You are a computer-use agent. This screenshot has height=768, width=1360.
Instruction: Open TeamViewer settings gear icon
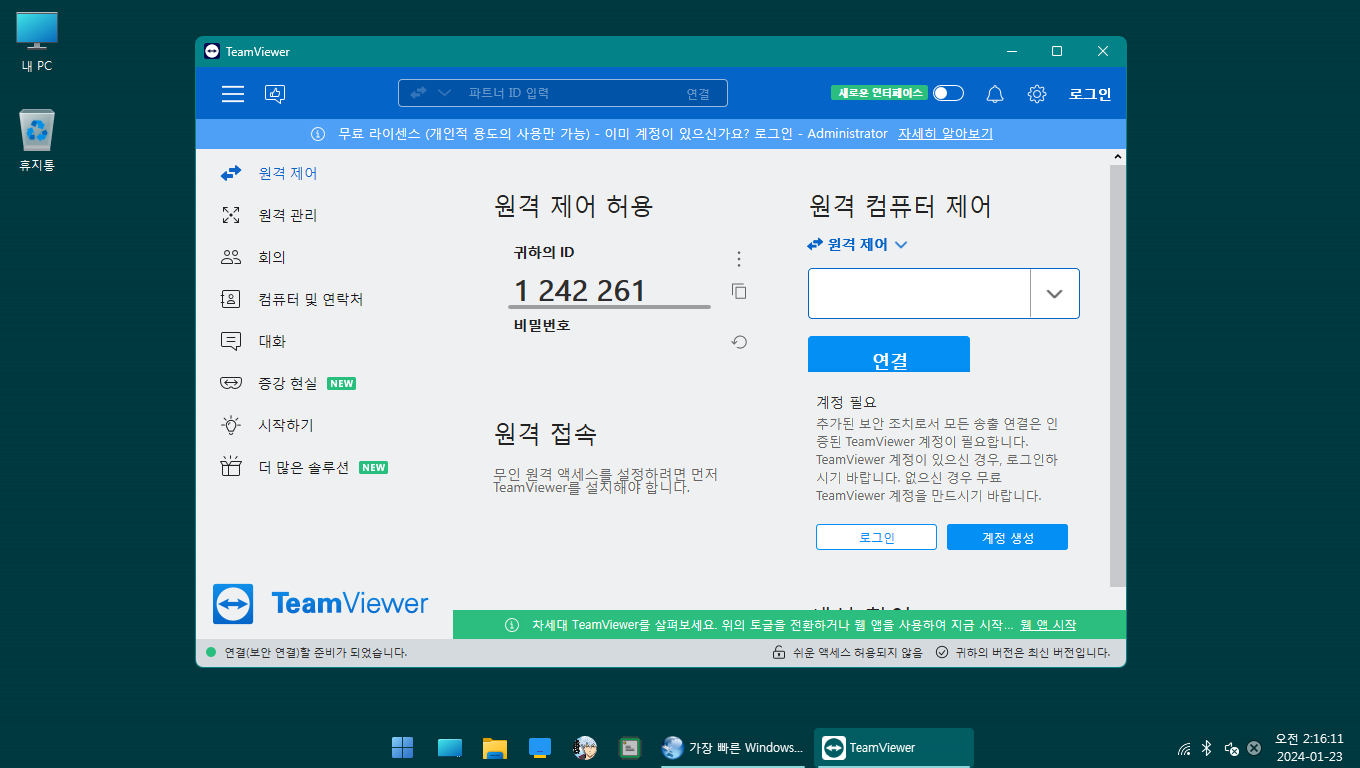1037,94
